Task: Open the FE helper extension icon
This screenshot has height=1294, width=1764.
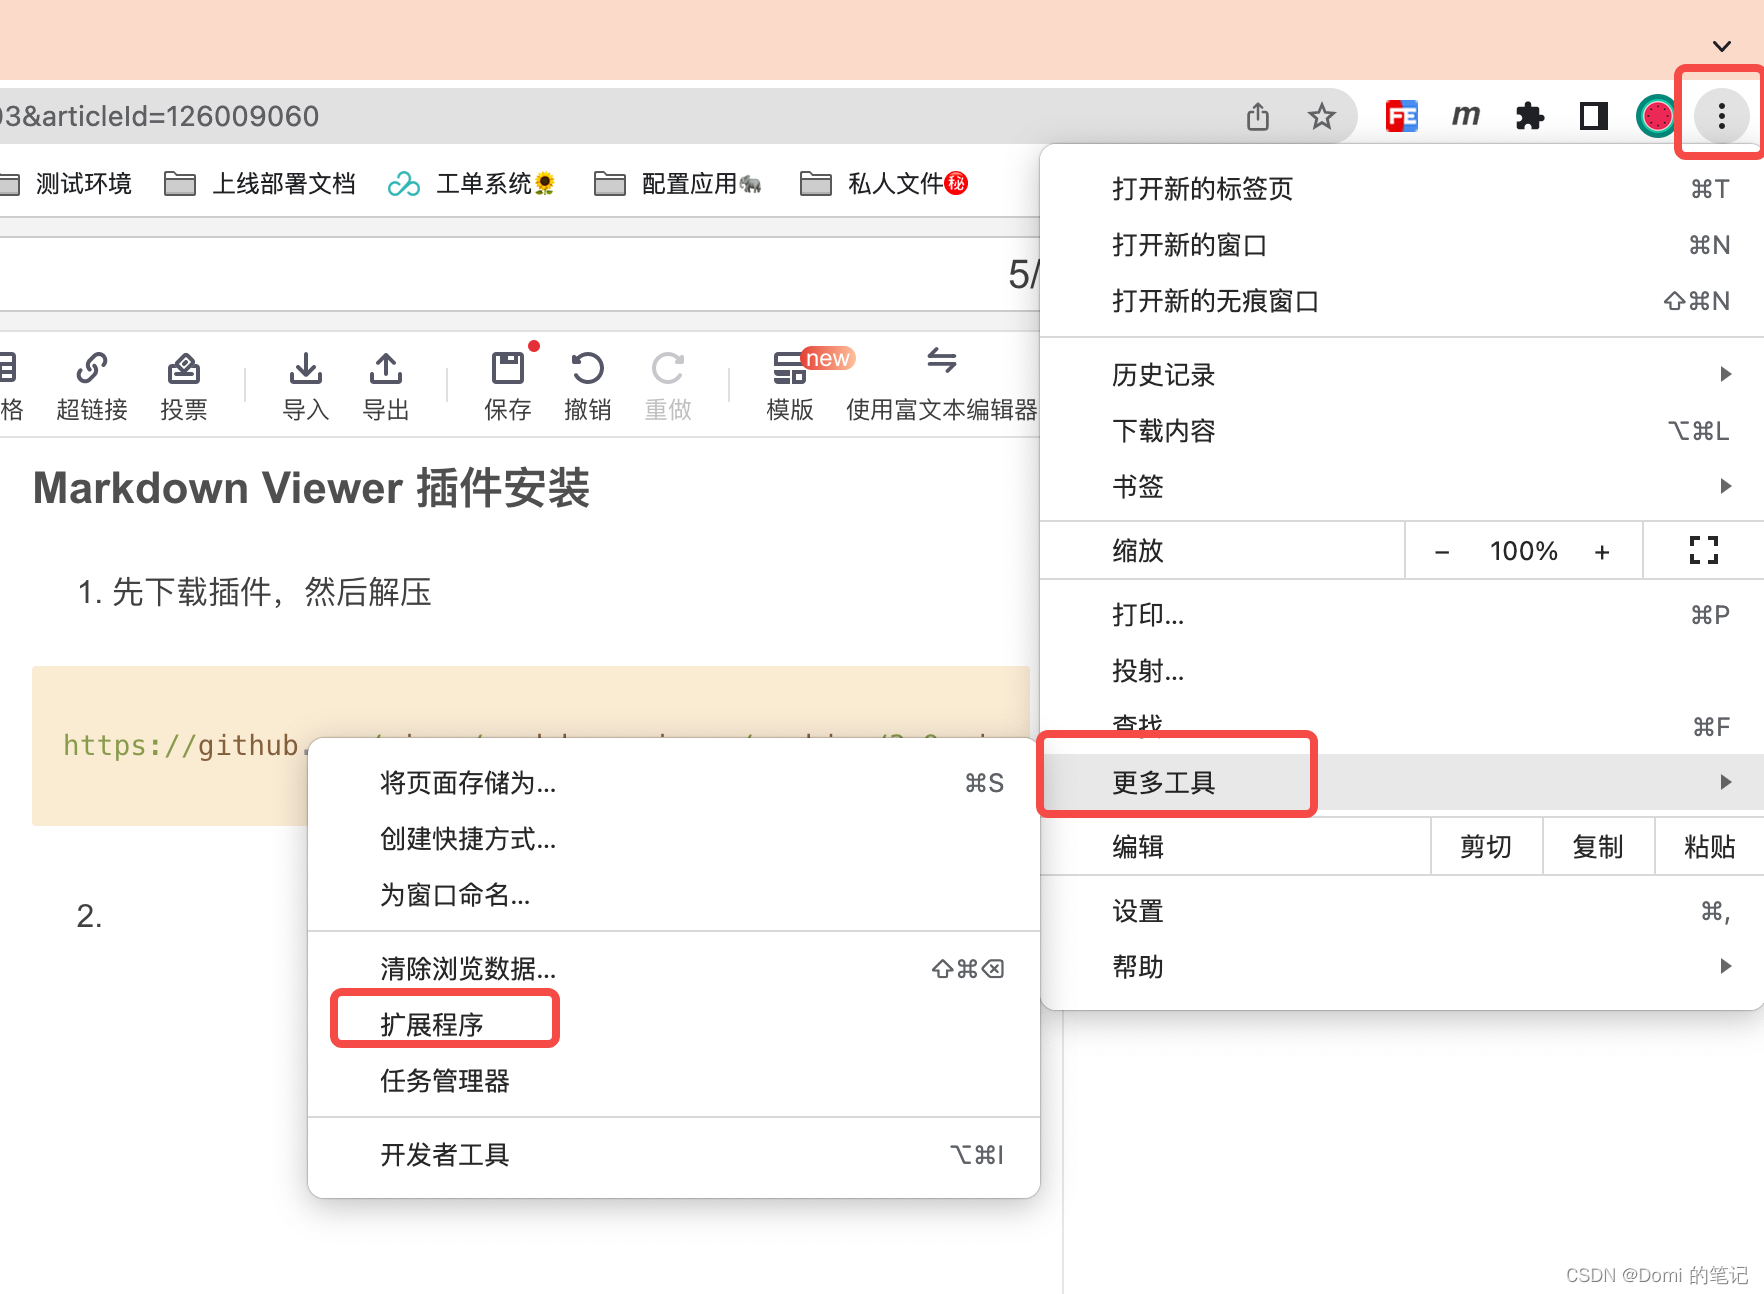Action: pos(1402,116)
